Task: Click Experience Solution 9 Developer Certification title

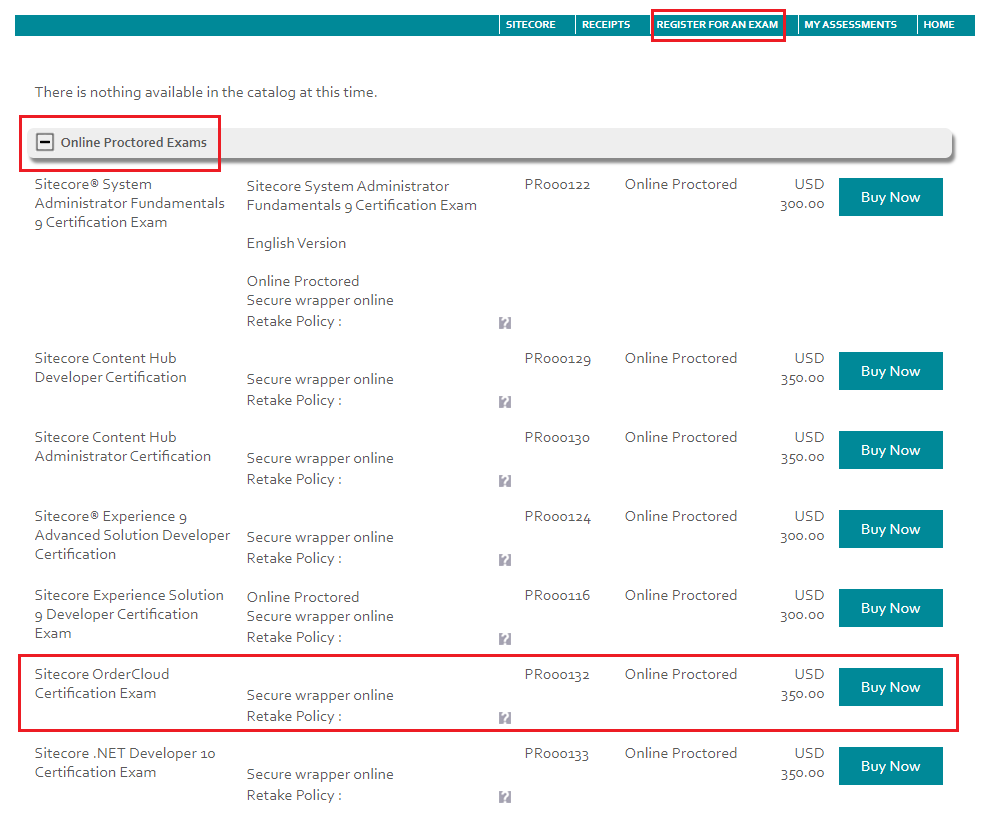Action: pos(129,614)
